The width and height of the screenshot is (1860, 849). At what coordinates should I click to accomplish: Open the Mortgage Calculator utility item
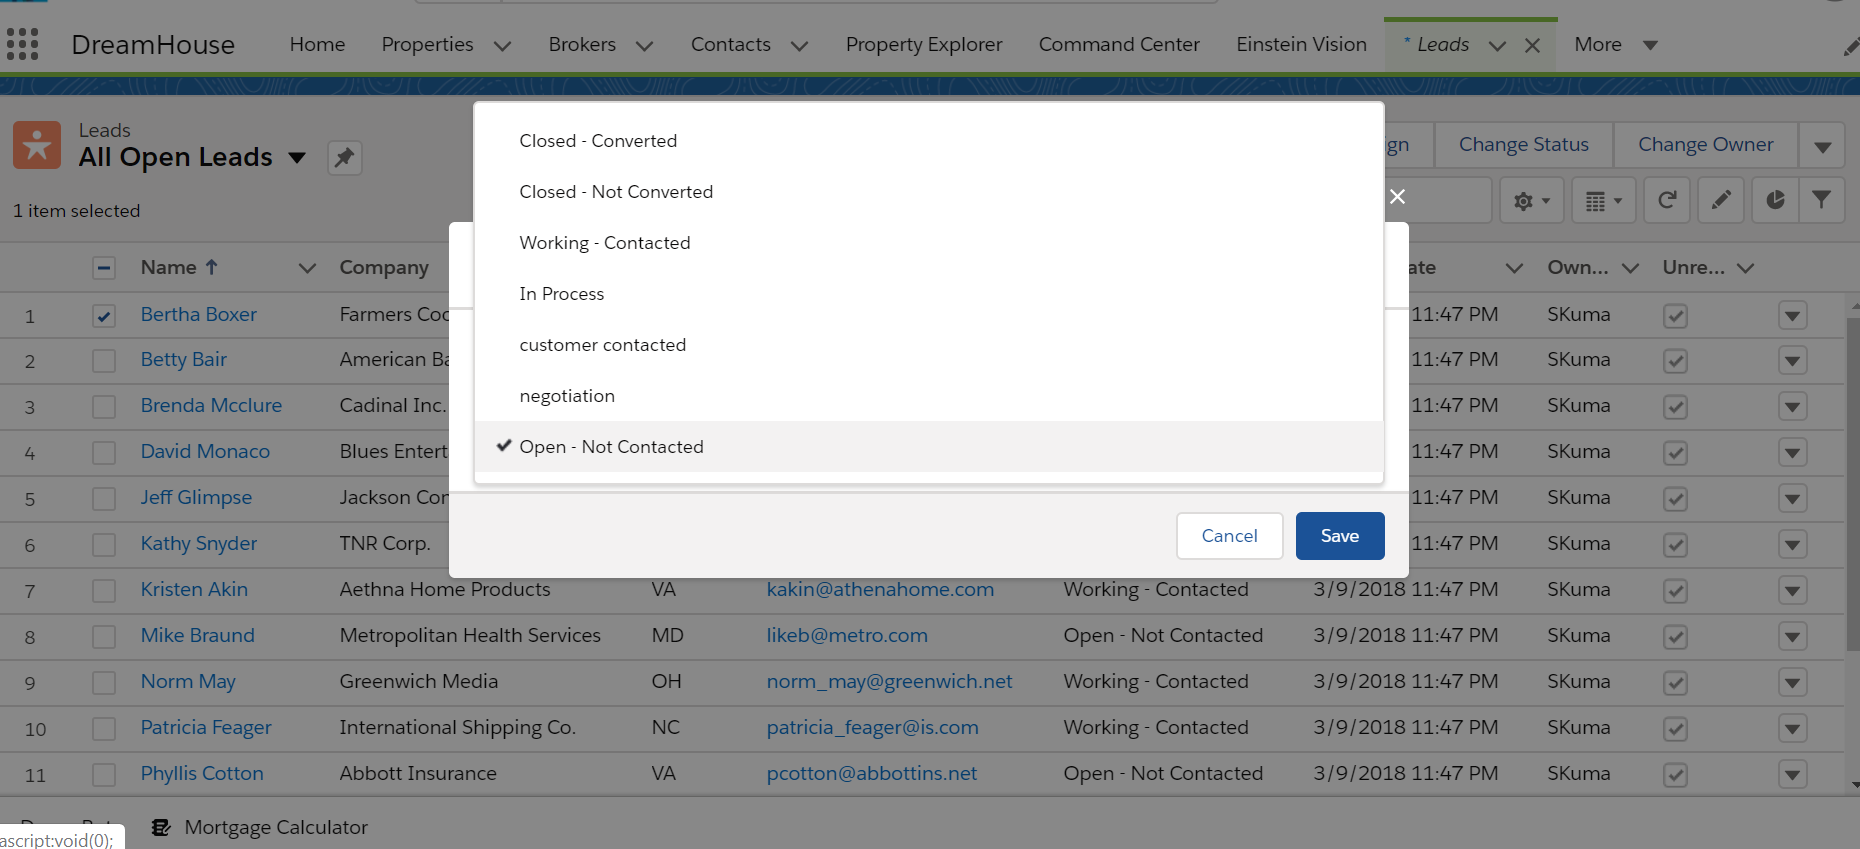pyautogui.click(x=275, y=827)
